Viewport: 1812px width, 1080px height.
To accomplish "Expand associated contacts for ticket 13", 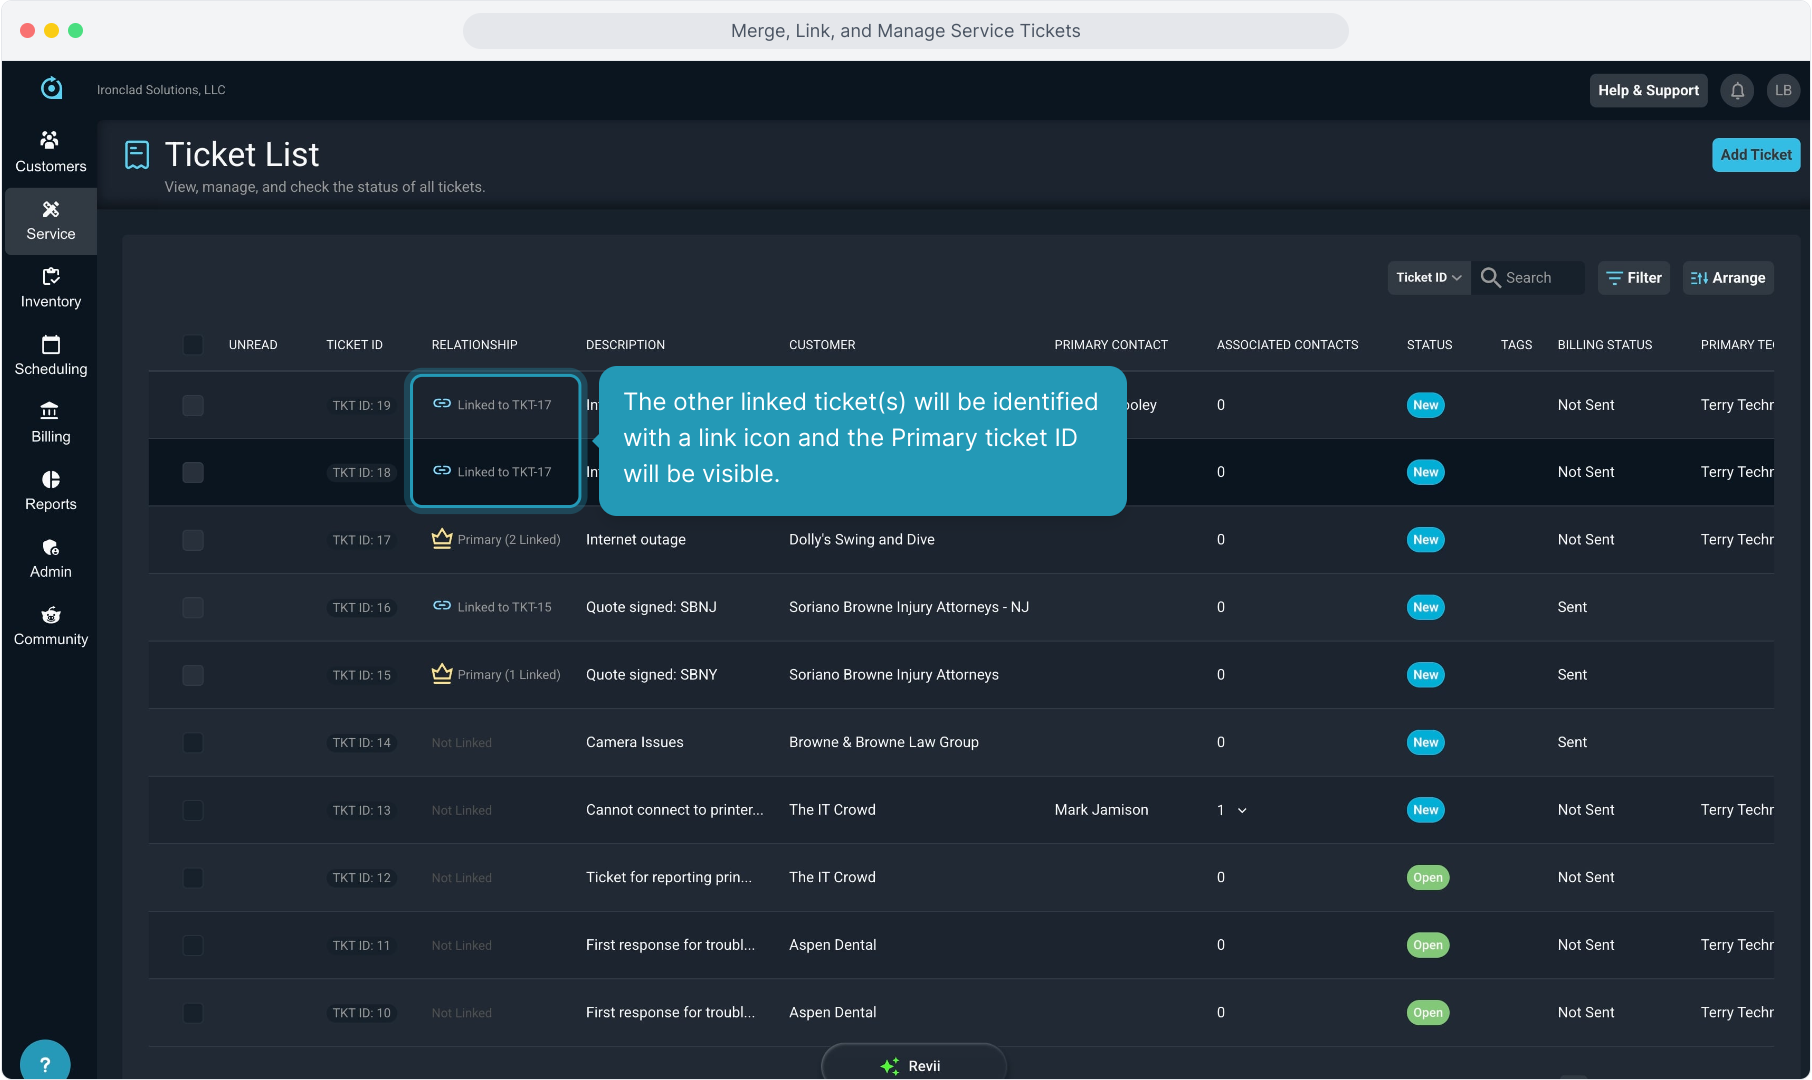I will coord(1242,811).
